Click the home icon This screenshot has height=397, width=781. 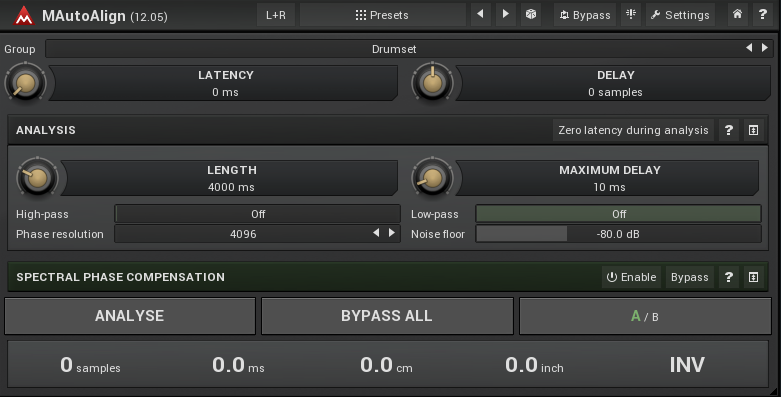point(737,14)
